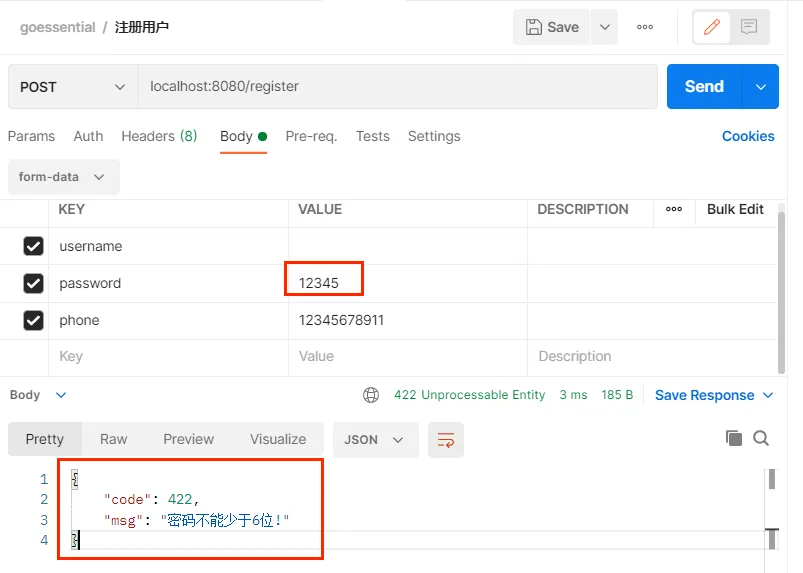
Task: Click the 422 Unprocessable Entity status
Action: 469,395
